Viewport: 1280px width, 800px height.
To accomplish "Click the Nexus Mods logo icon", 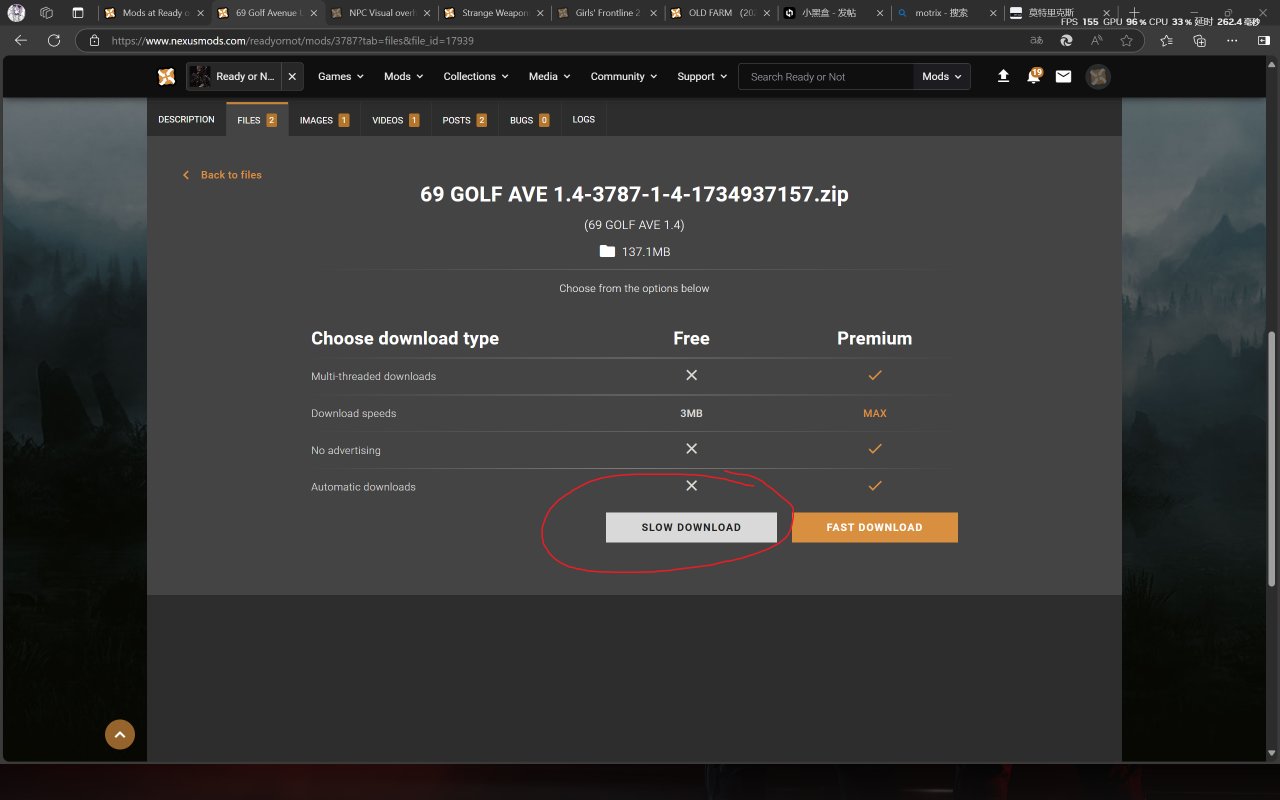I will click(x=166, y=77).
